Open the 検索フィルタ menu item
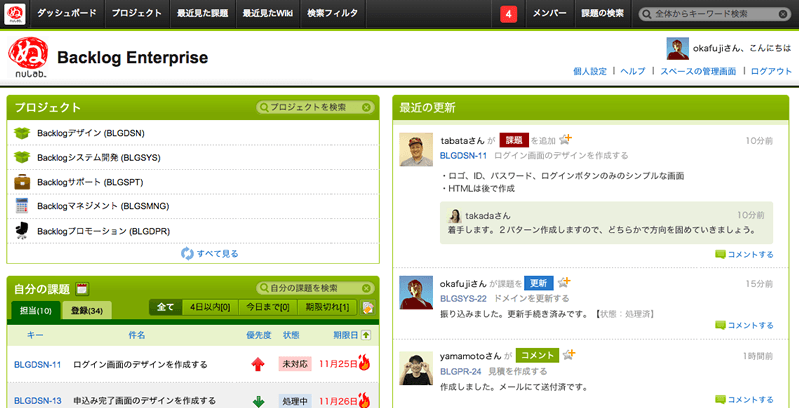Screen dimensions: 799x408 (x=333, y=14)
